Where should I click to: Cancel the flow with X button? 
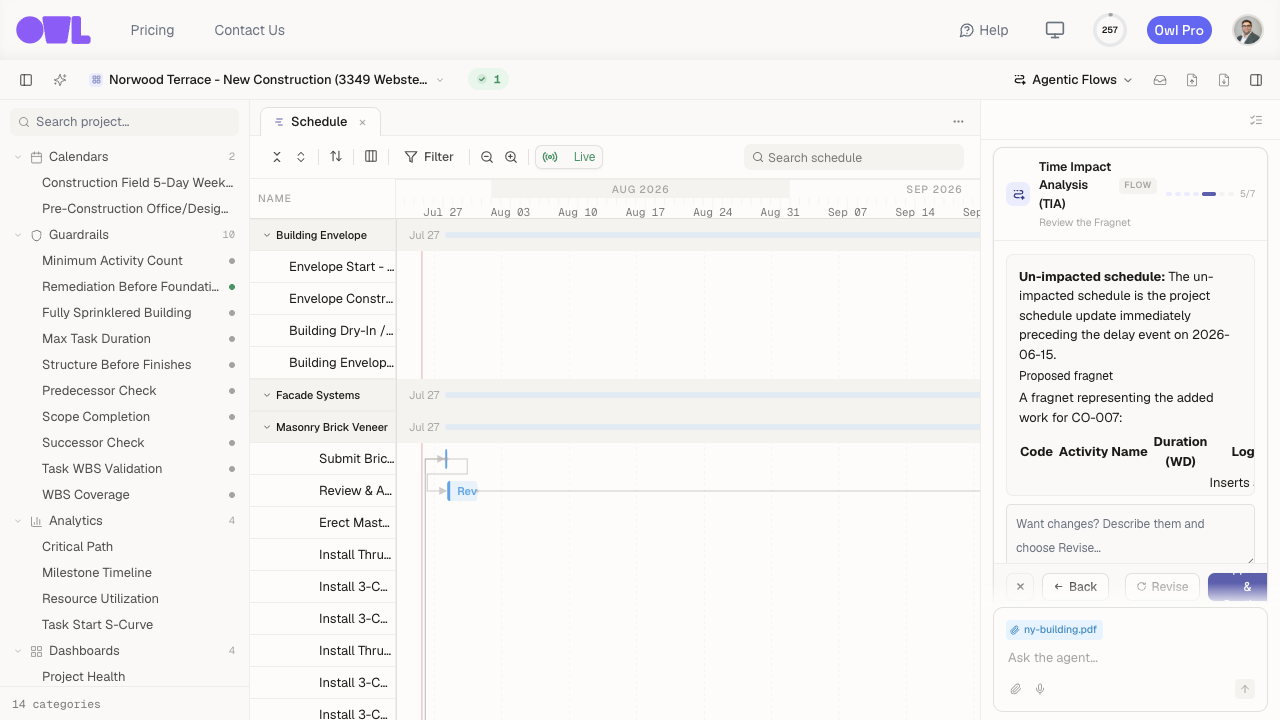[x=1019, y=587]
